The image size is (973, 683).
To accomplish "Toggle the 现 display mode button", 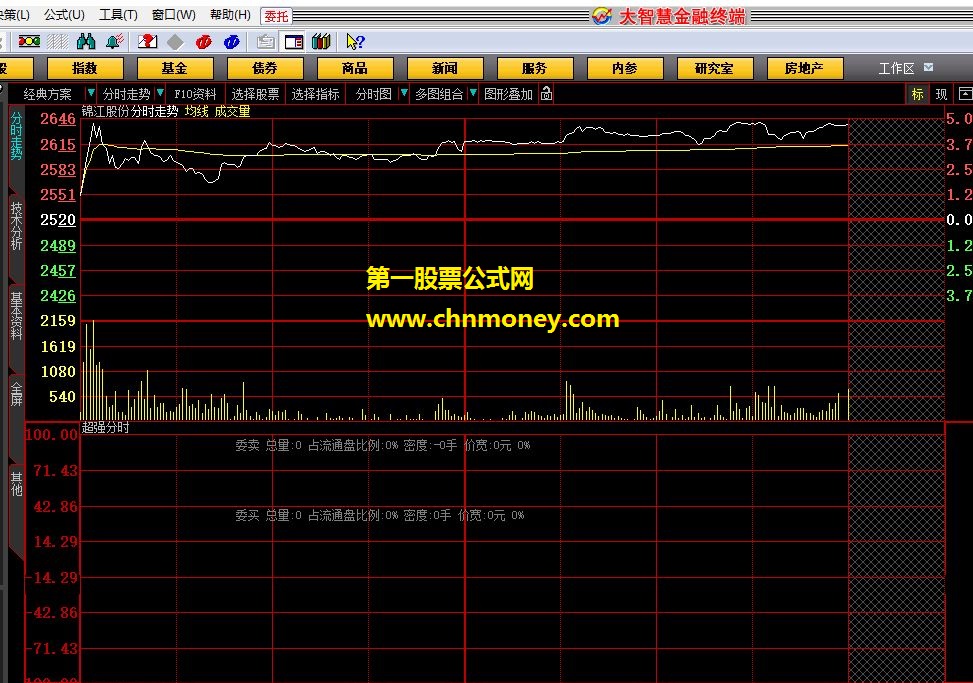I will (941, 94).
